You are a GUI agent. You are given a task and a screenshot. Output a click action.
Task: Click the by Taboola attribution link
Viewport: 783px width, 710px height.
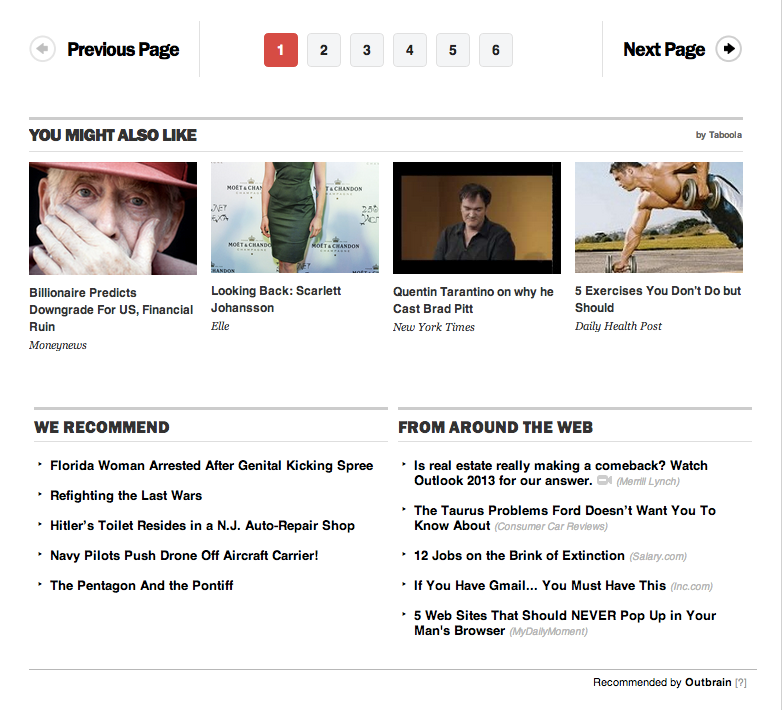(719, 135)
